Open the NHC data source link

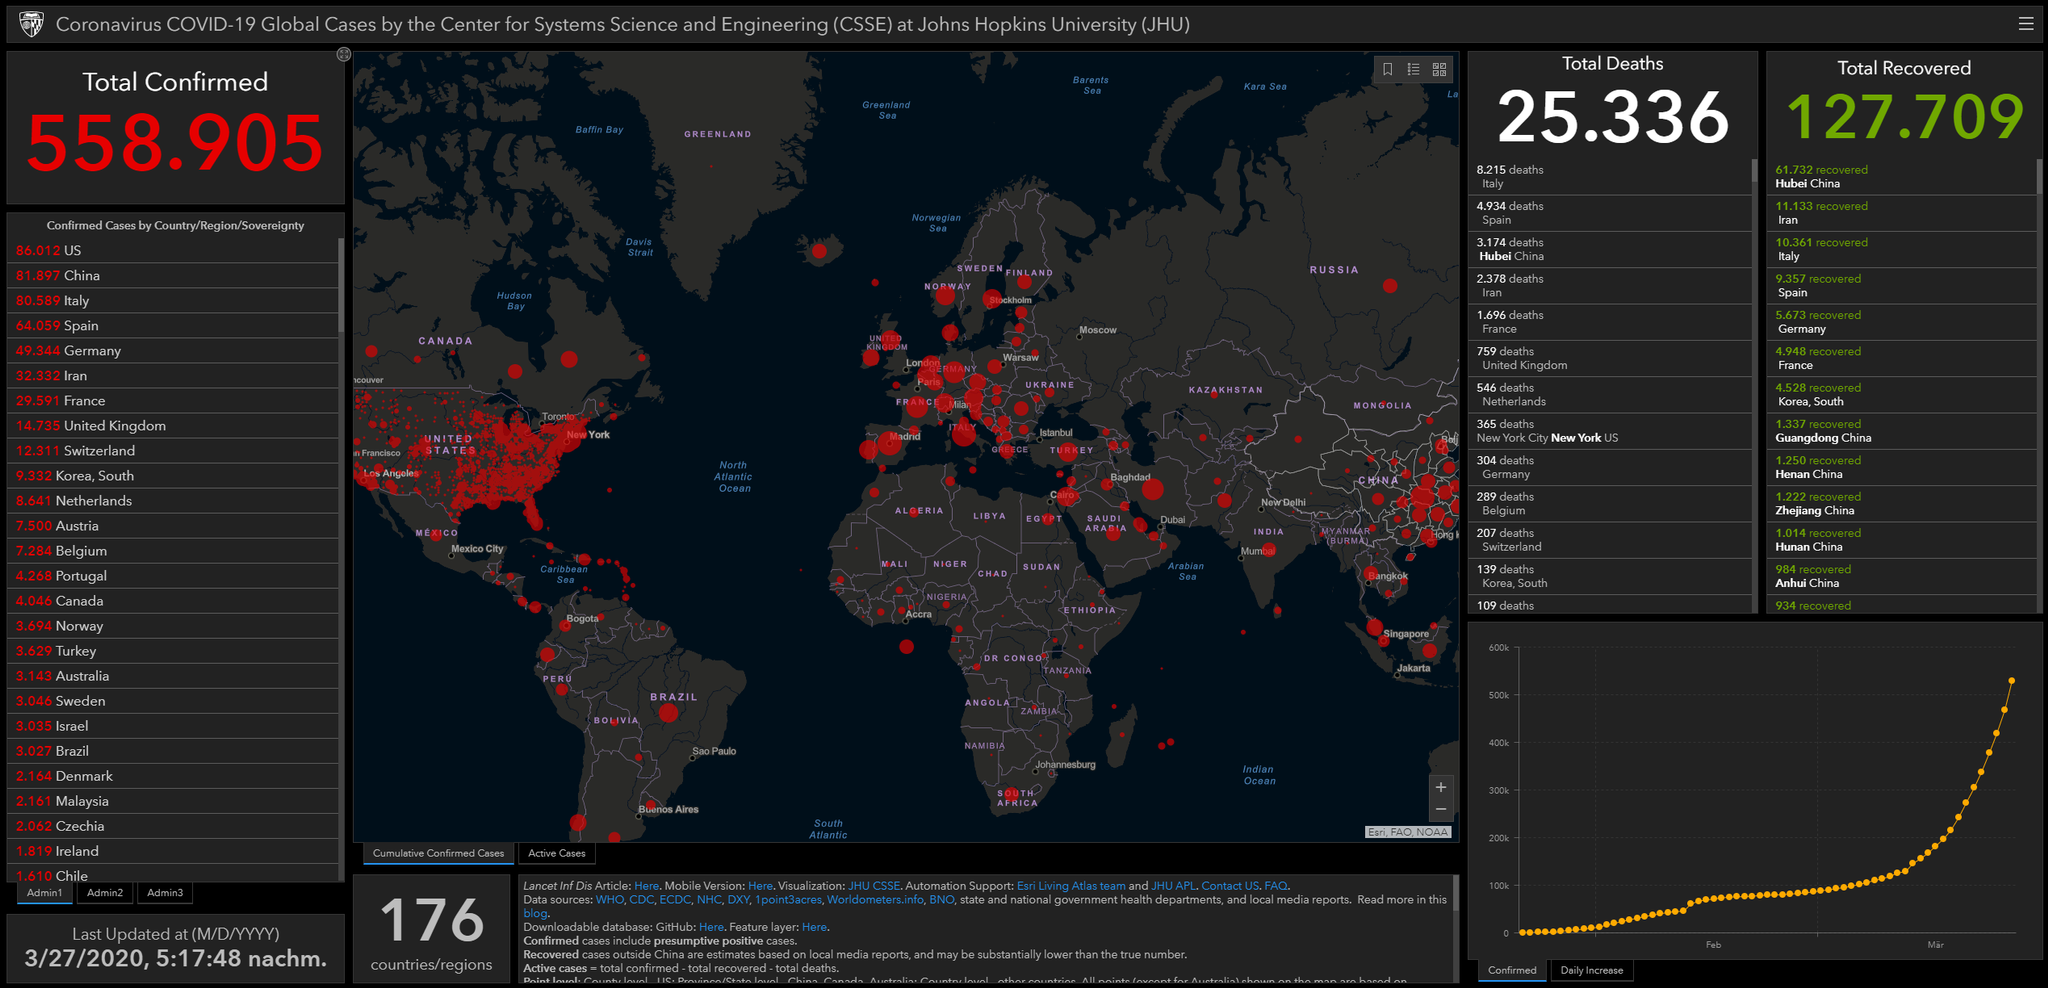click(709, 900)
